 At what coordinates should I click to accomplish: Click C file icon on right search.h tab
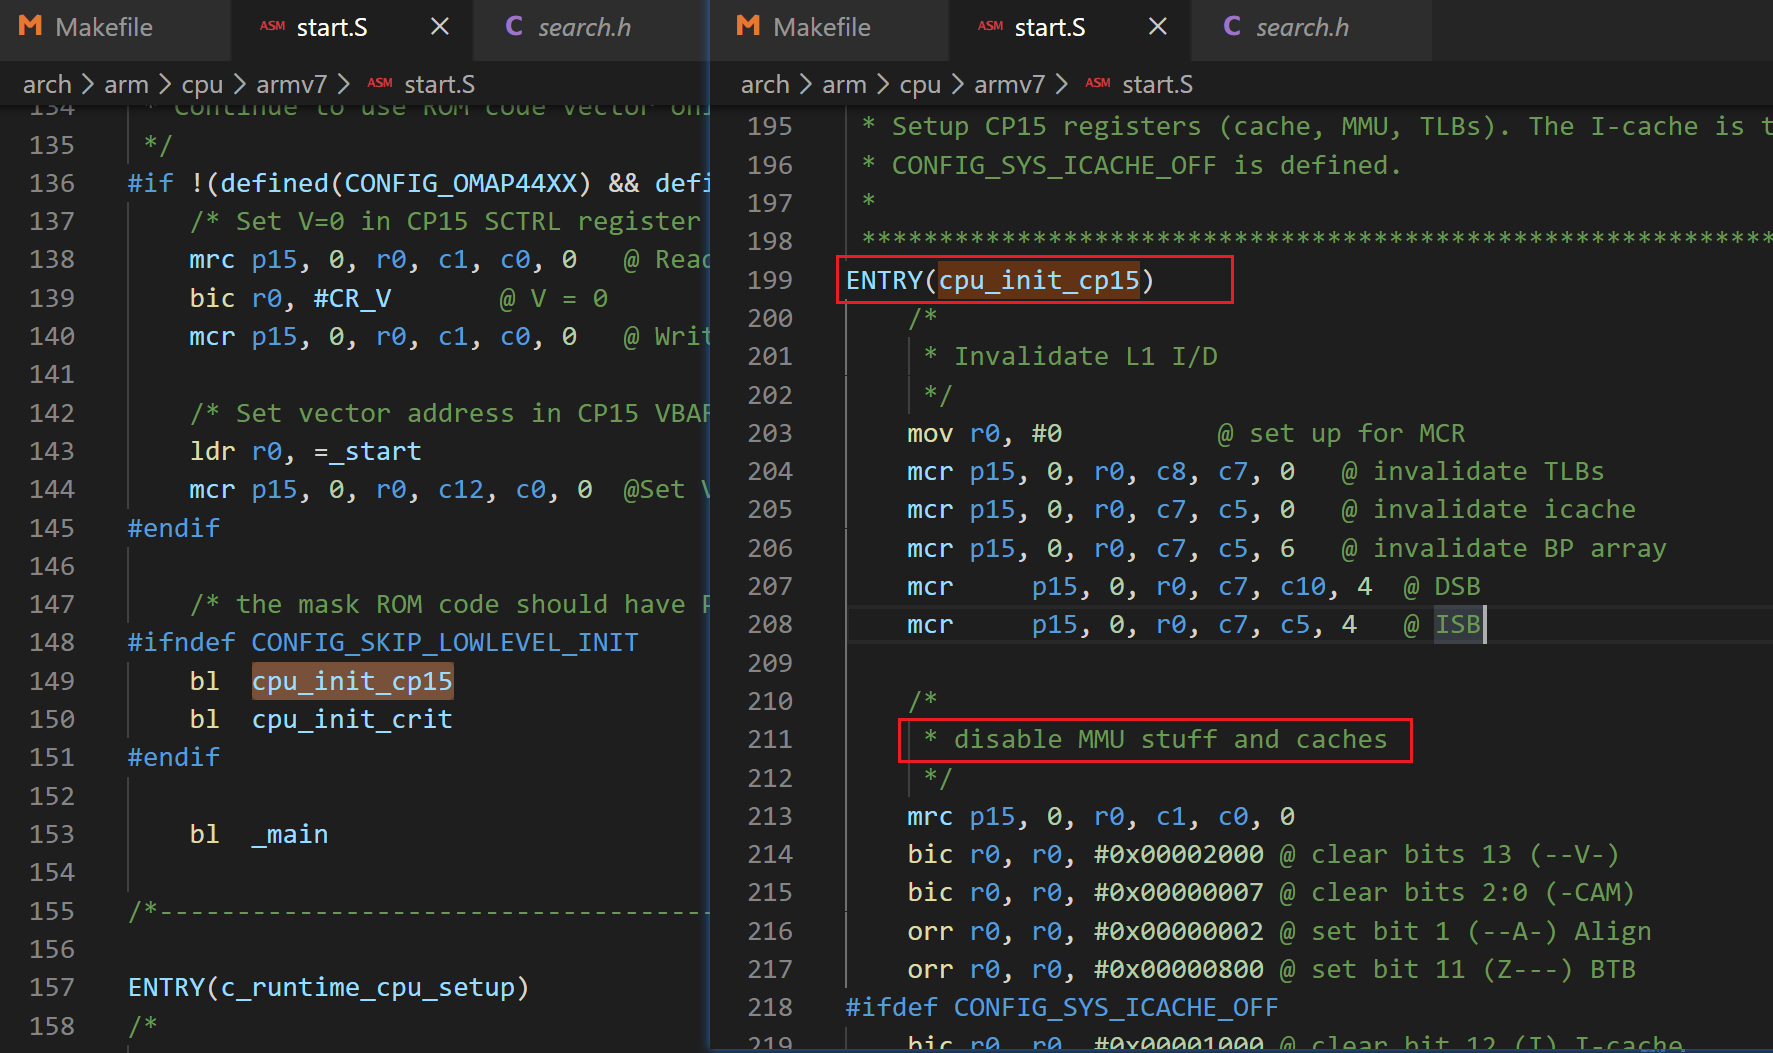click(1232, 26)
